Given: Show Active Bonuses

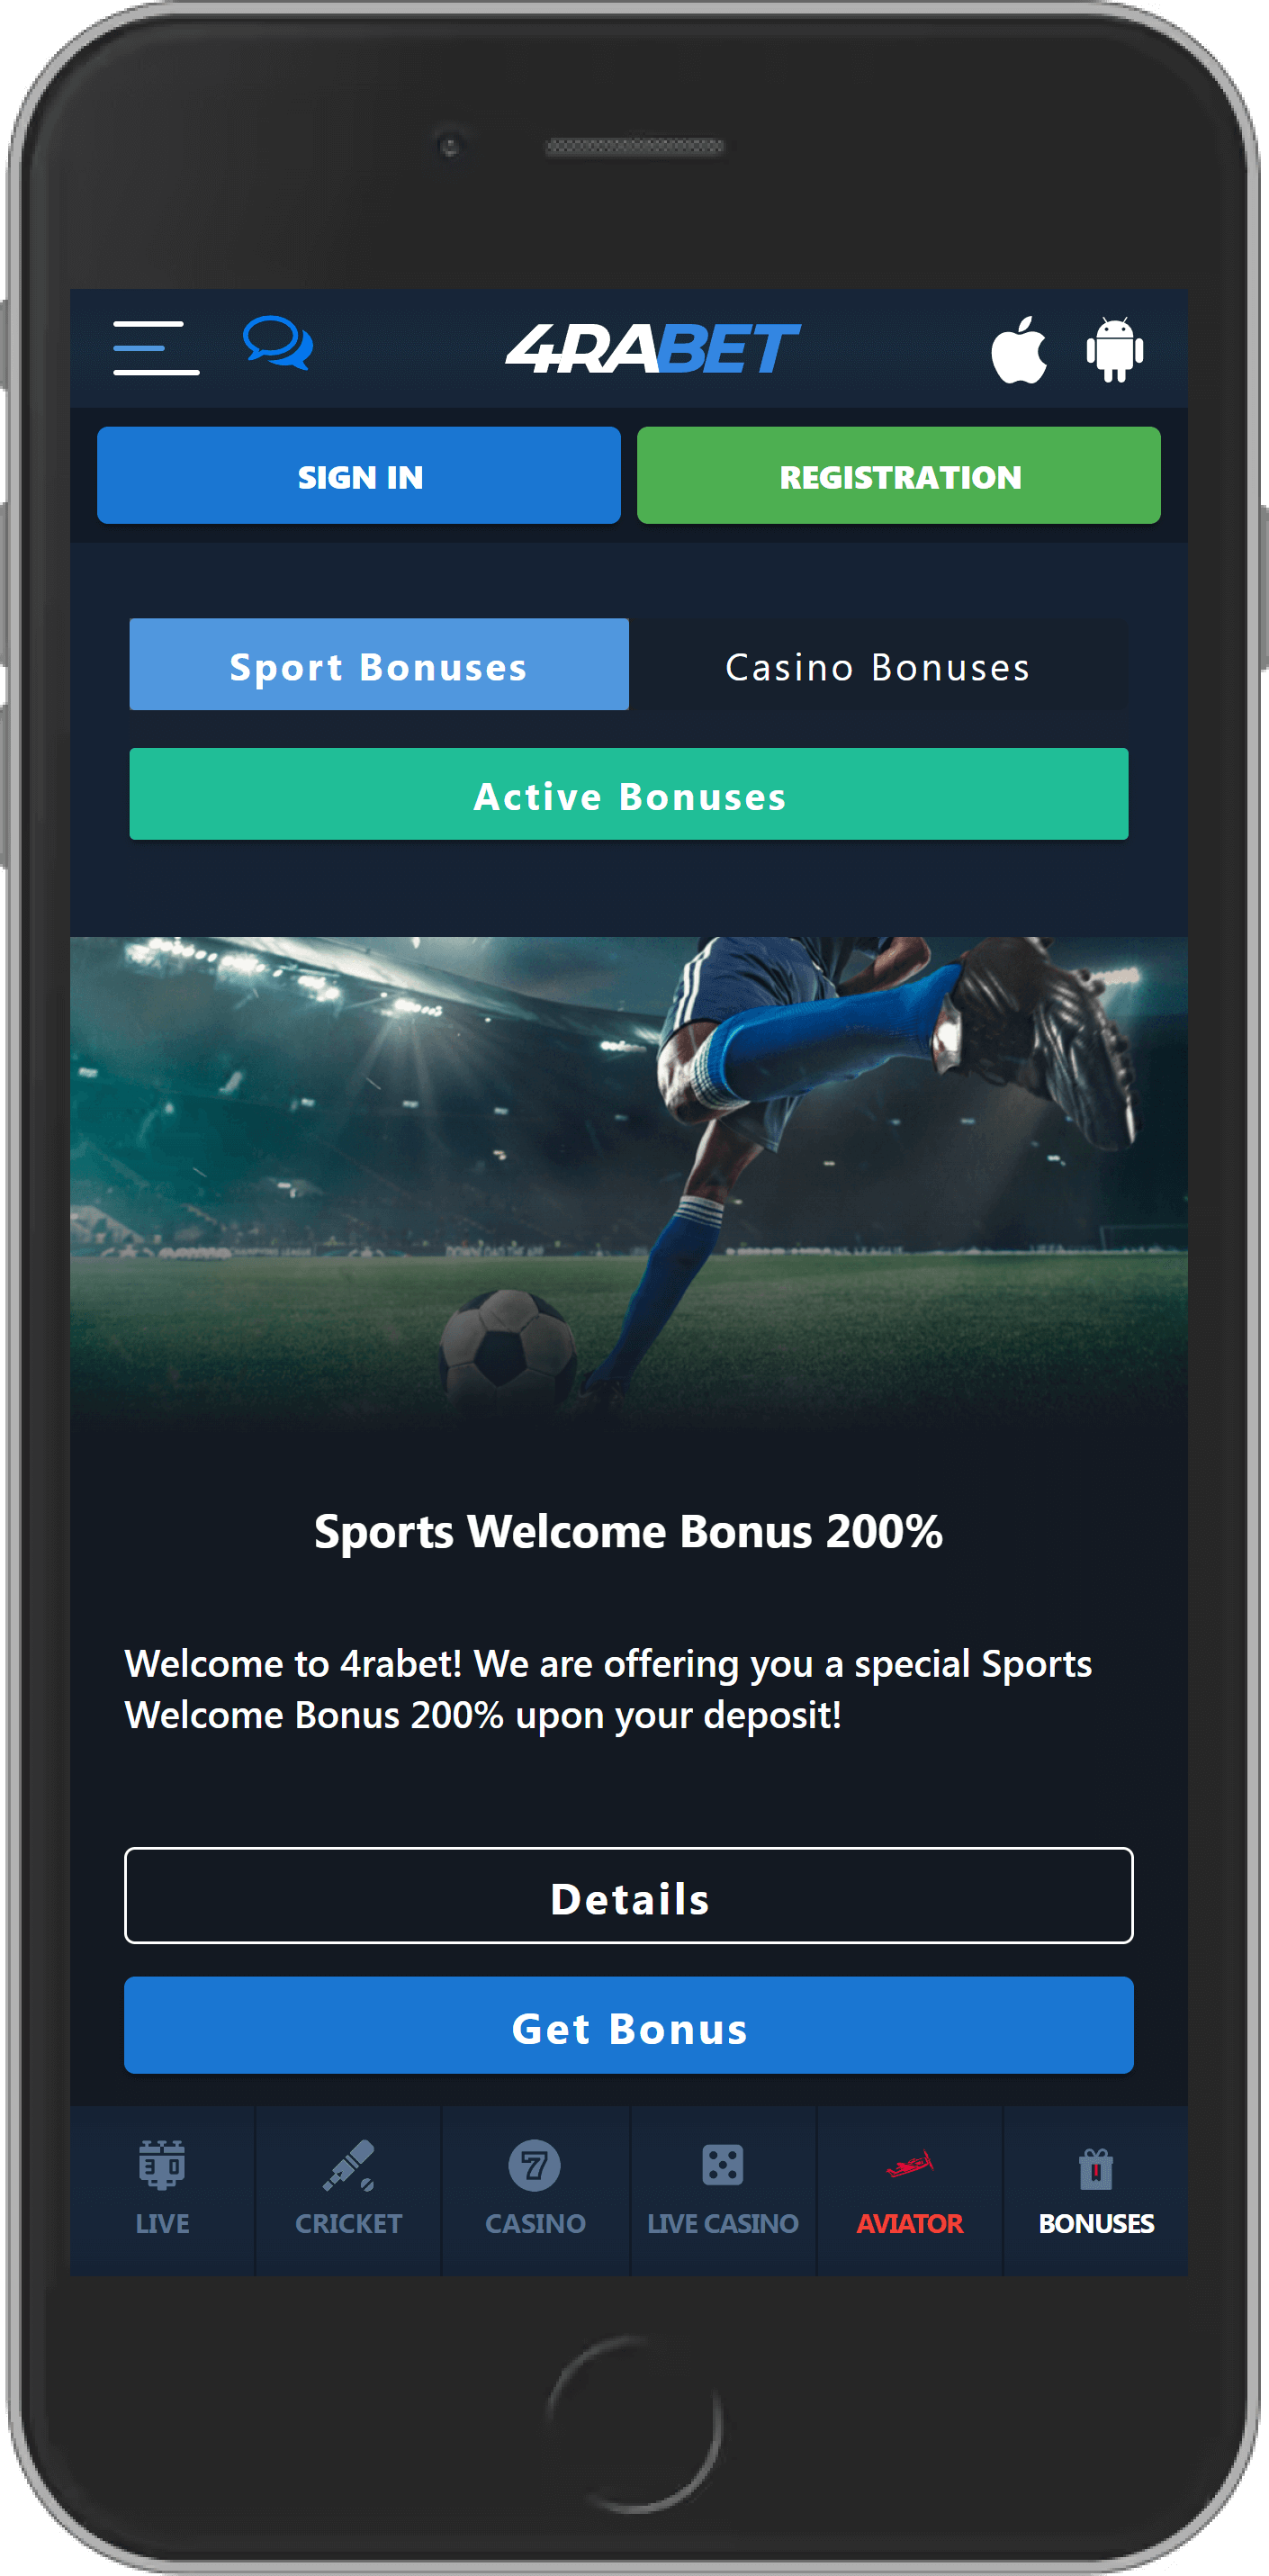Looking at the screenshot, I should click(x=629, y=795).
